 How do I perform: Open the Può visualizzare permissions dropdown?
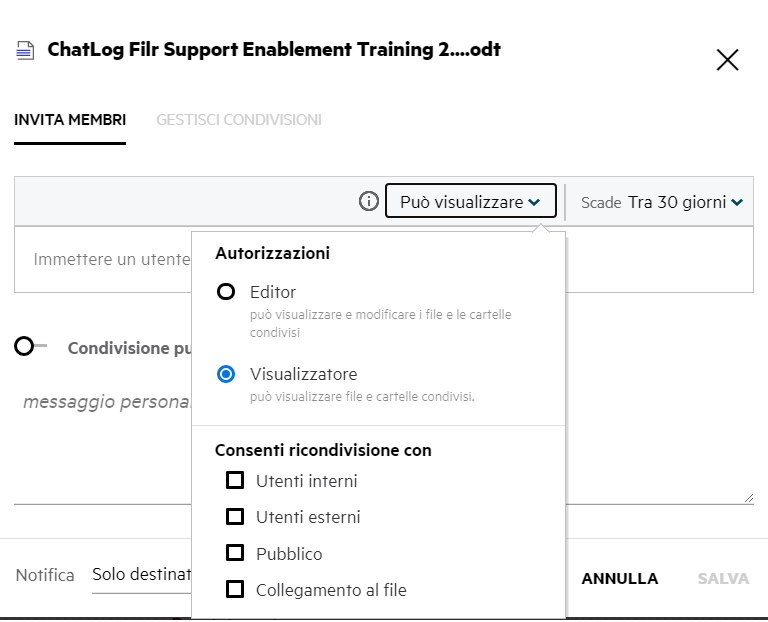pos(470,202)
